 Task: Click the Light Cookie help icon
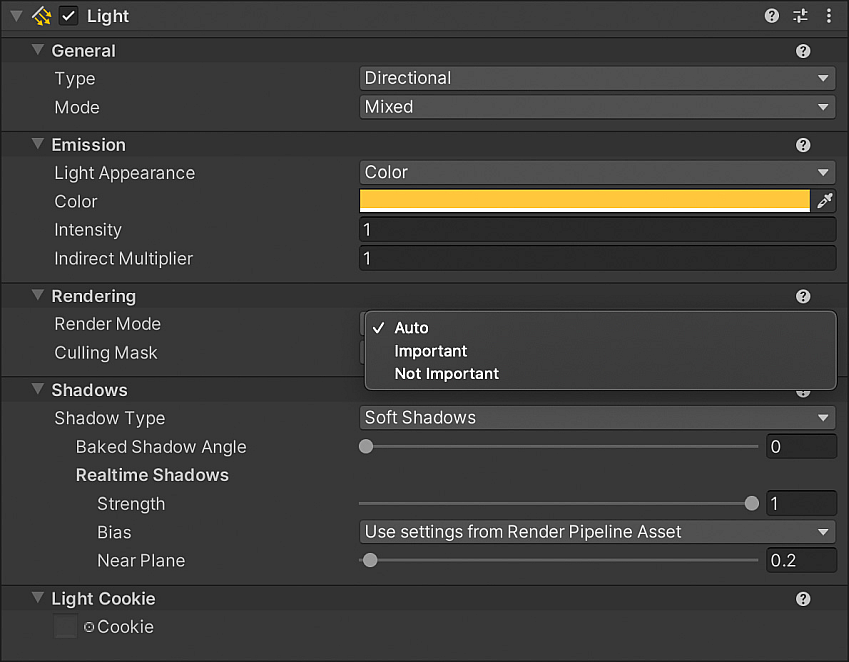[802, 599]
